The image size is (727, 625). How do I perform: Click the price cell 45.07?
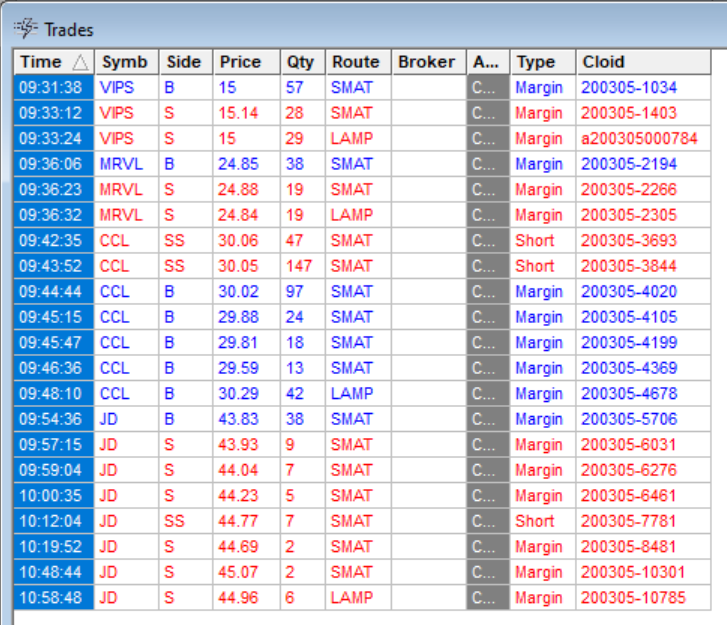tap(238, 572)
